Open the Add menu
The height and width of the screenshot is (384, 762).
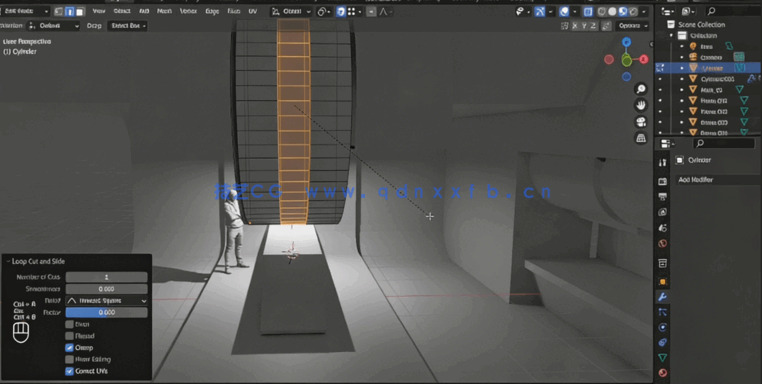pyautogui.click(x=144, y=11)
